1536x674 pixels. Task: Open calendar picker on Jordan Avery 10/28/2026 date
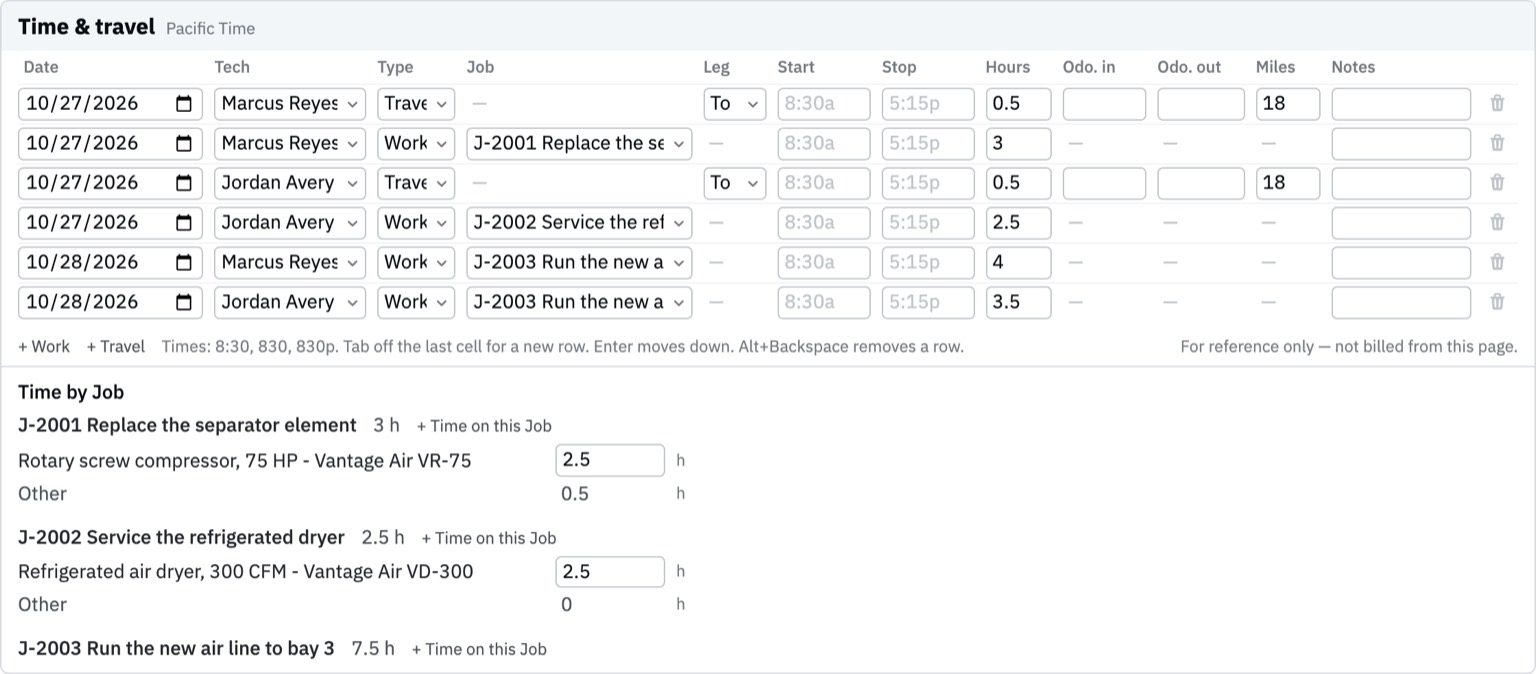coord(184,302)
